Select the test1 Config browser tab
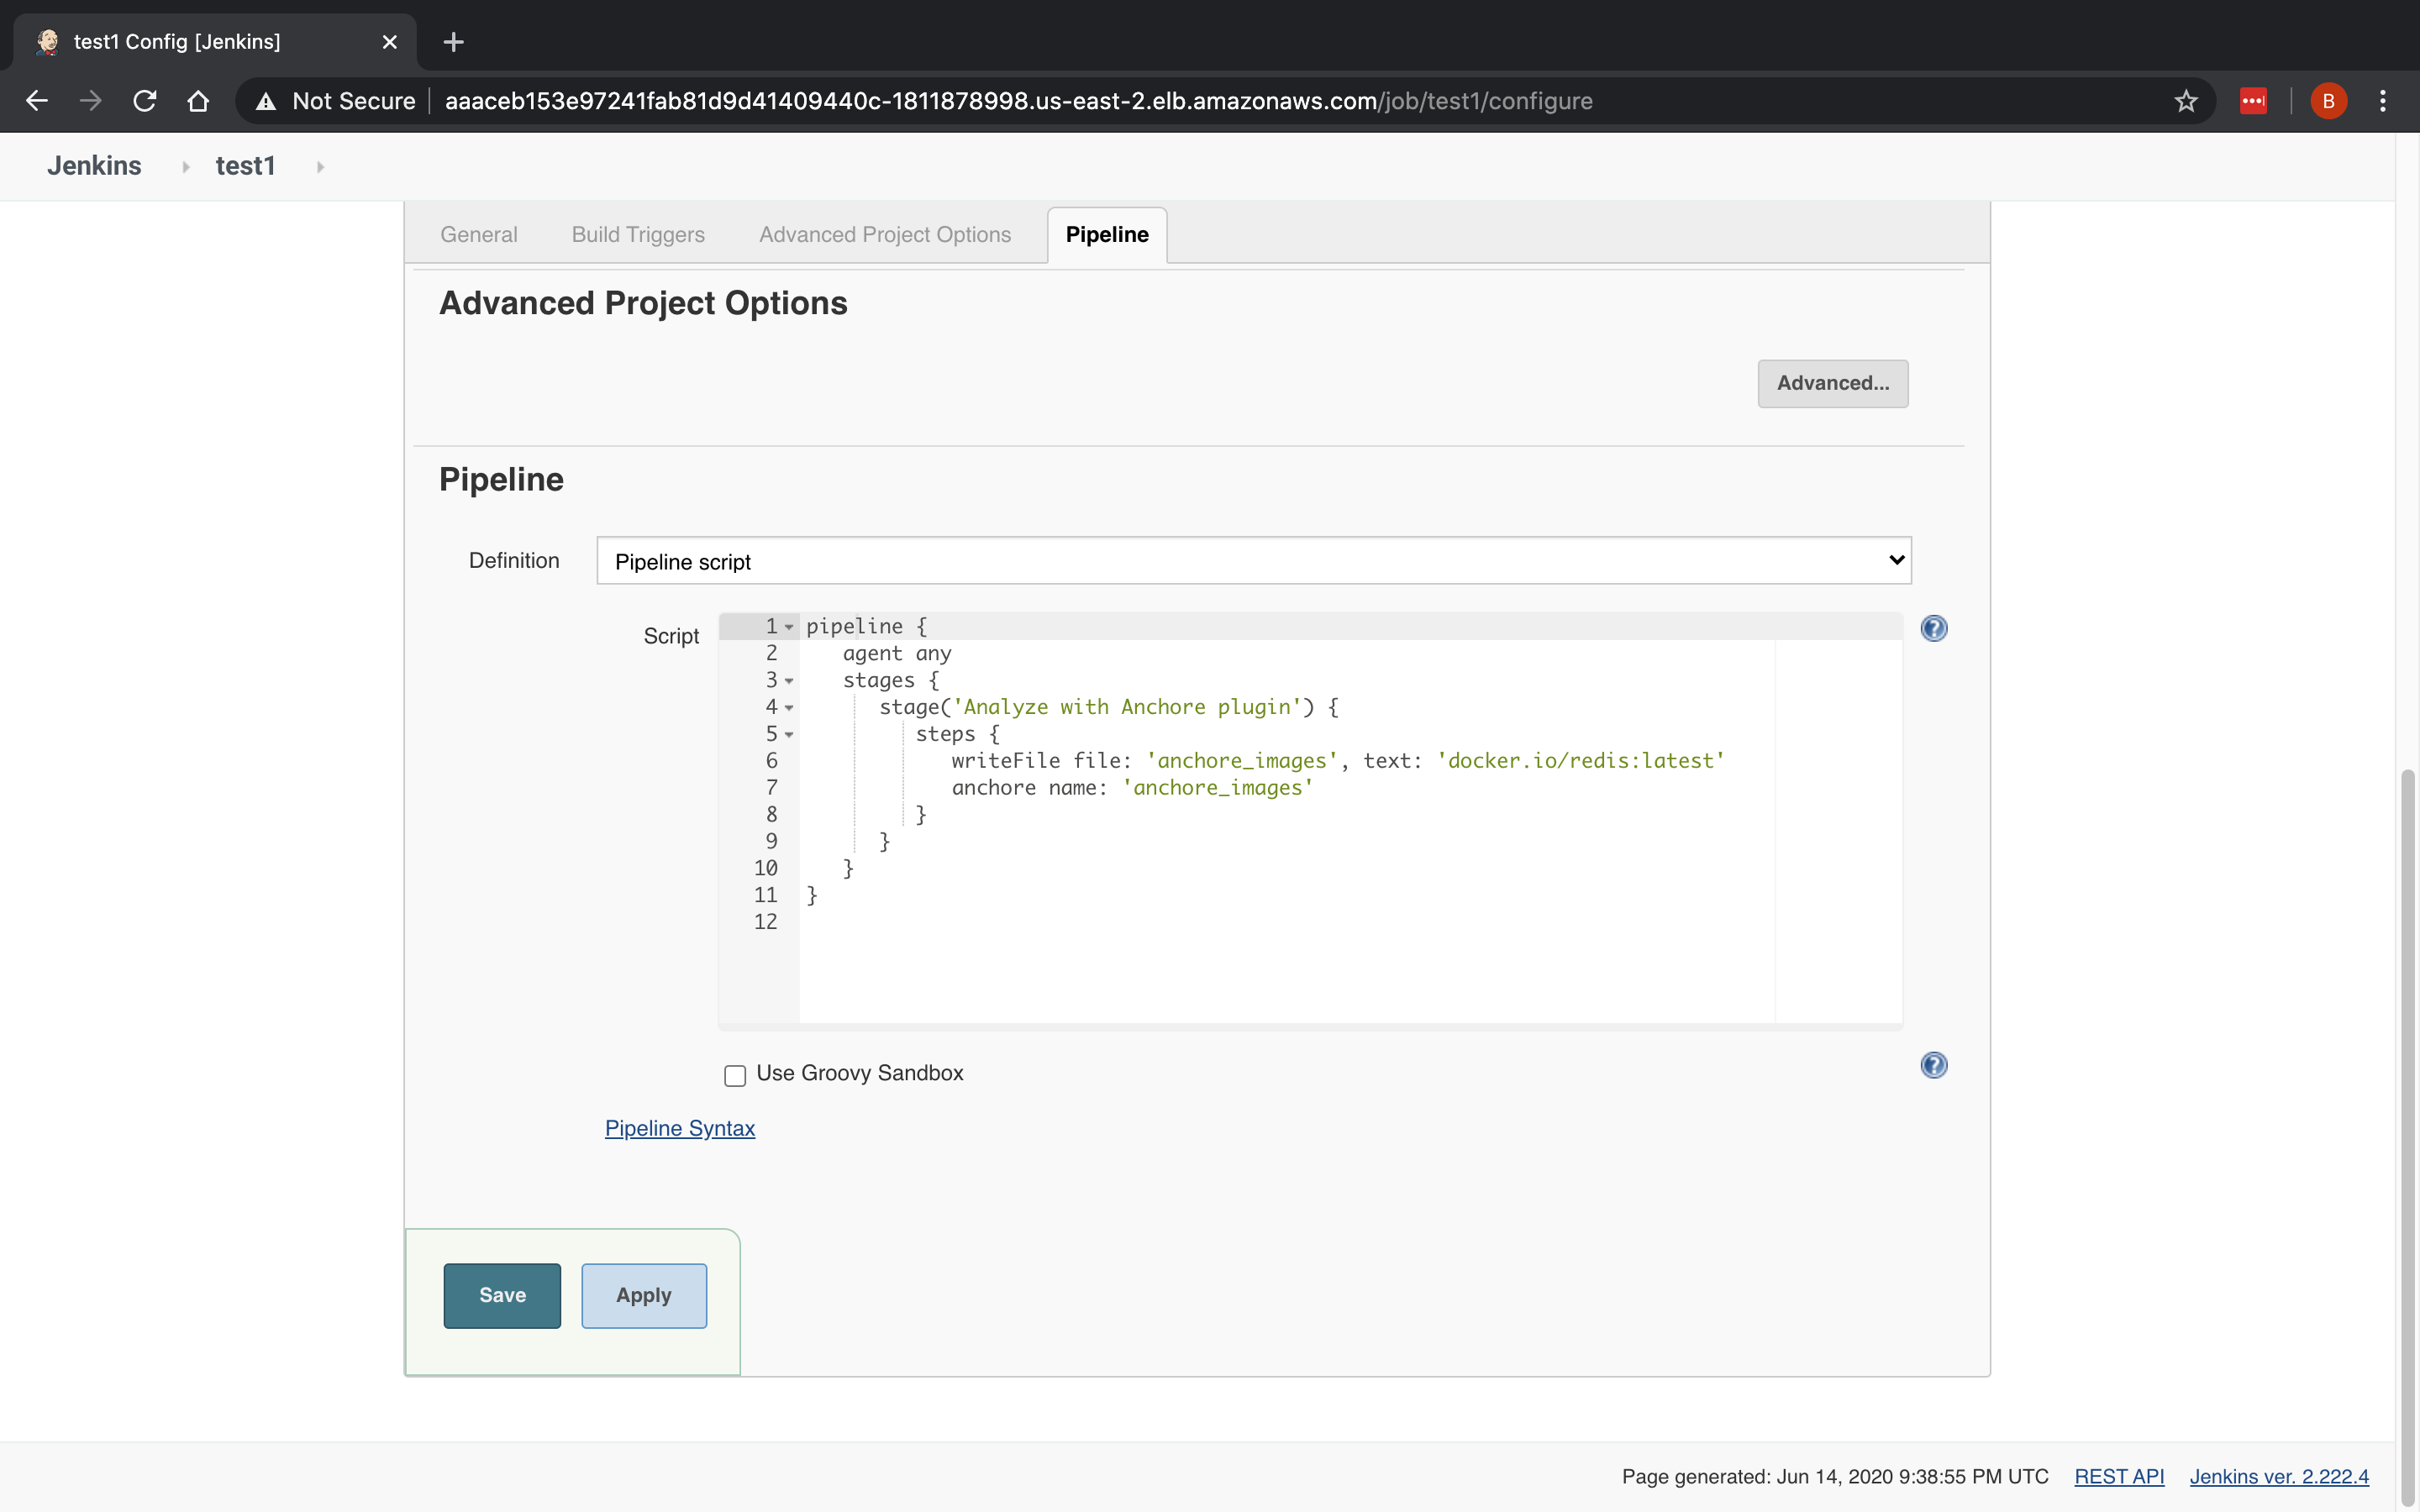The height and width of the screenshot is (1512, 2420). pos(214,42)
